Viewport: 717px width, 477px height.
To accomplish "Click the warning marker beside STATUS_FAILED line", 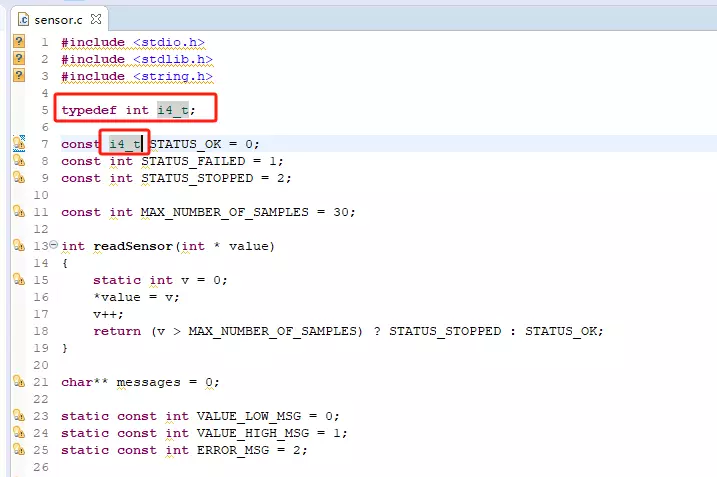I will pos(18,161).
